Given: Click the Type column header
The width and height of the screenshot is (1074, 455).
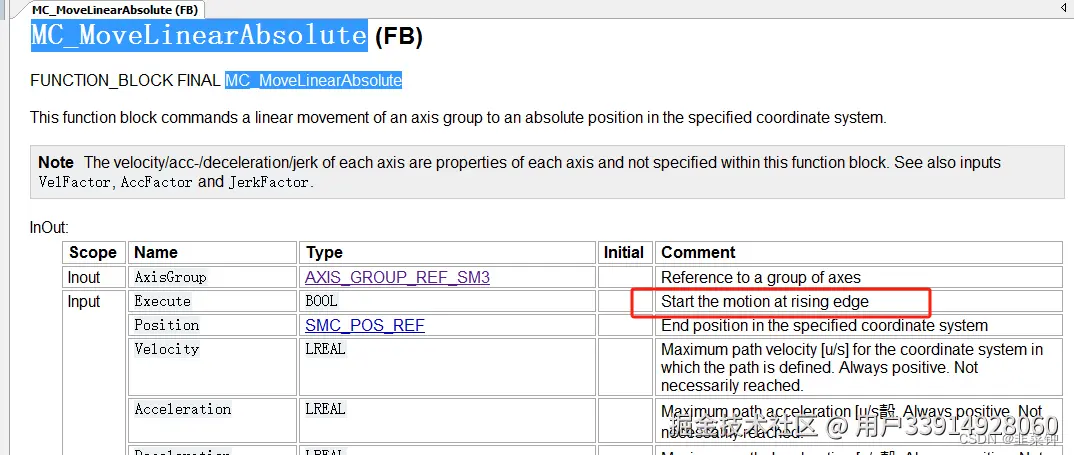Looking at the screenshot, I should 324,252.
